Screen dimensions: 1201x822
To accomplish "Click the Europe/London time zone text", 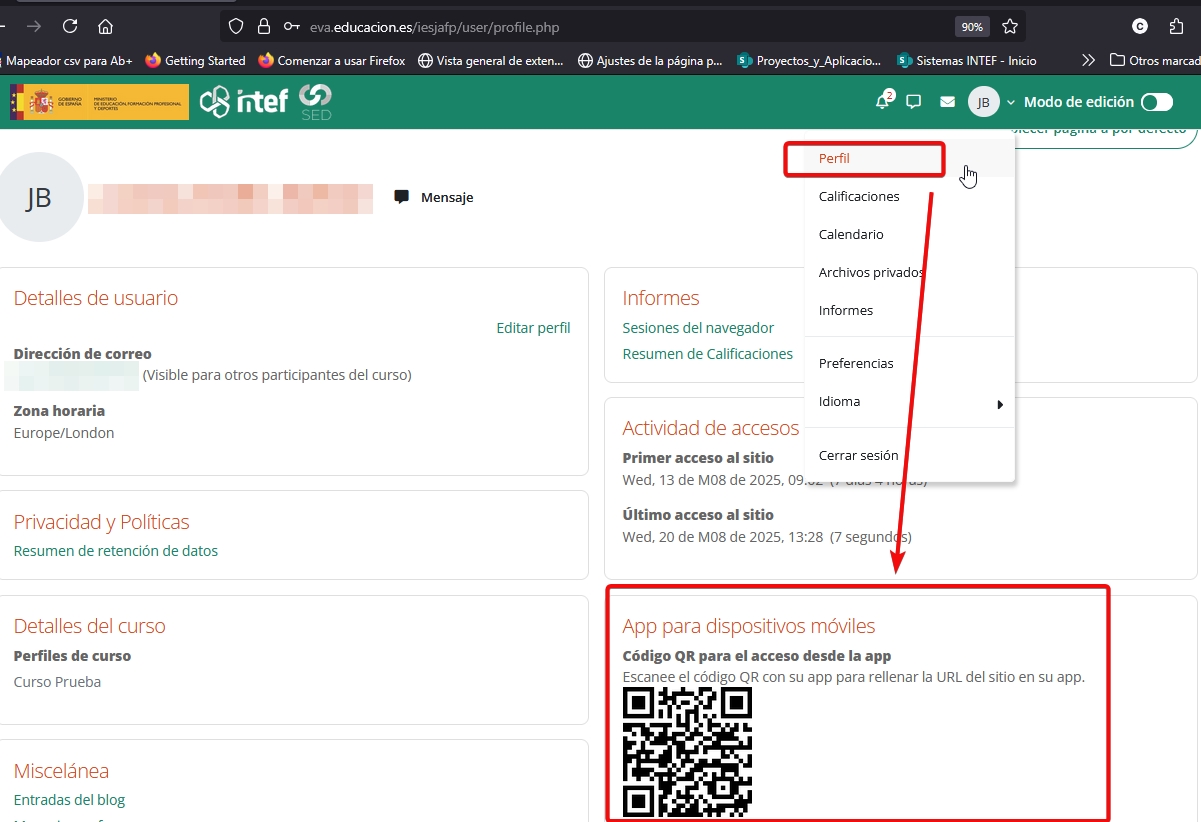I will coord(64,433).
